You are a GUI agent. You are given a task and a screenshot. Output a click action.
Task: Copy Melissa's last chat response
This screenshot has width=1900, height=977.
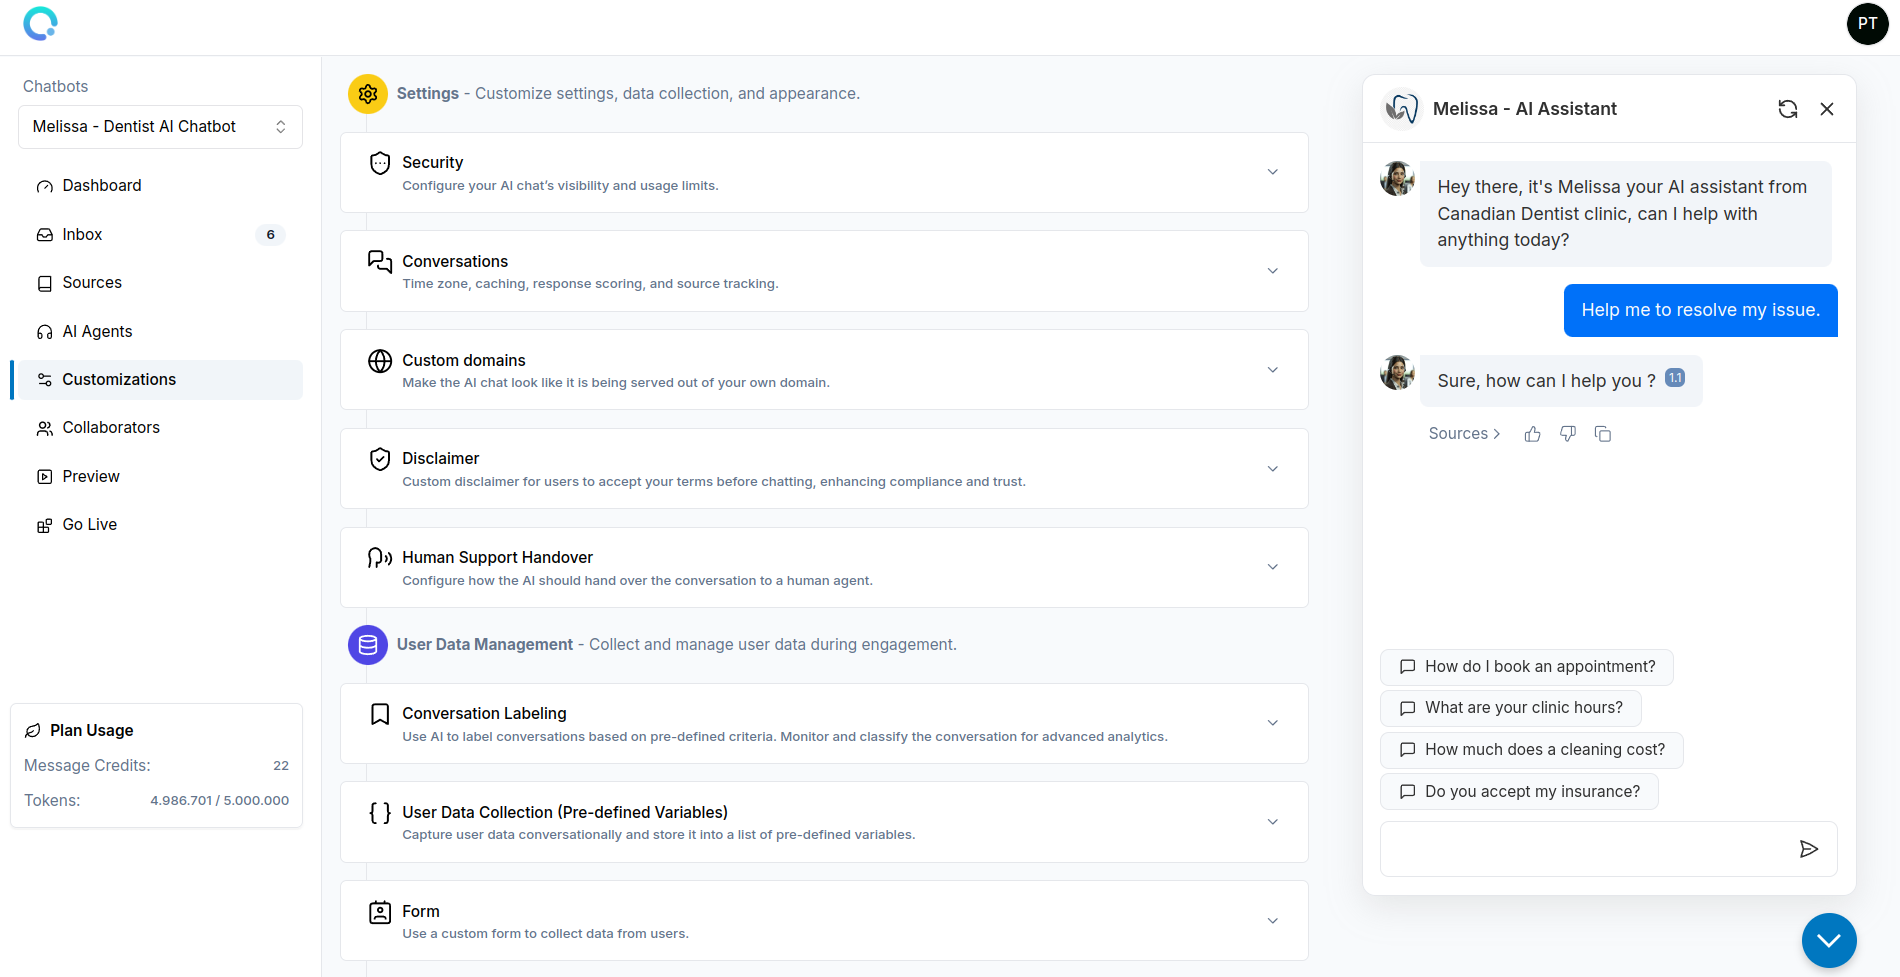coord(1603,433)
